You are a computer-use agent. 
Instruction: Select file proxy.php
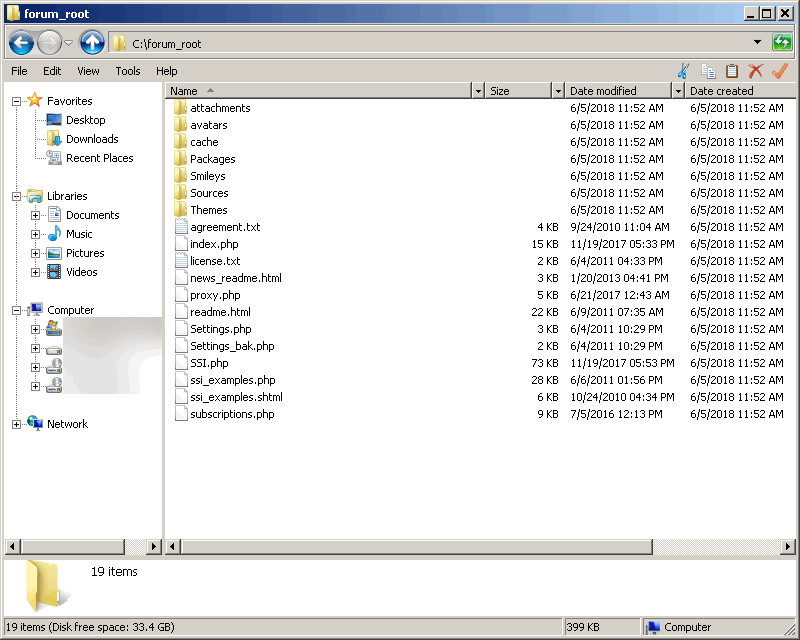pos(215,295)
